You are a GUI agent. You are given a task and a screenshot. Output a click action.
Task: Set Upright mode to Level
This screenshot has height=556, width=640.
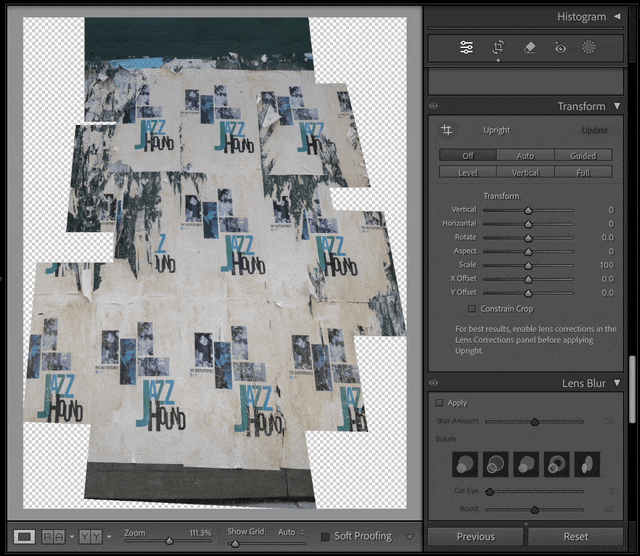pos(468,172)
